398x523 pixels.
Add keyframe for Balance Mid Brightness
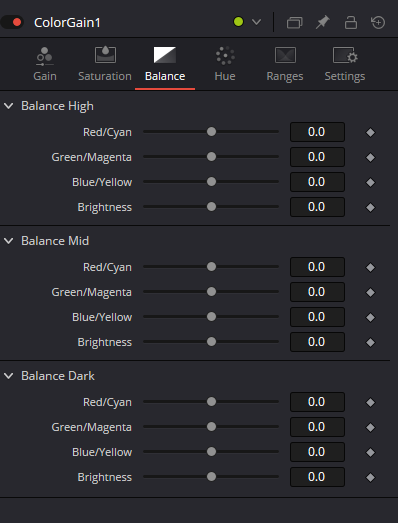point(370,343)
